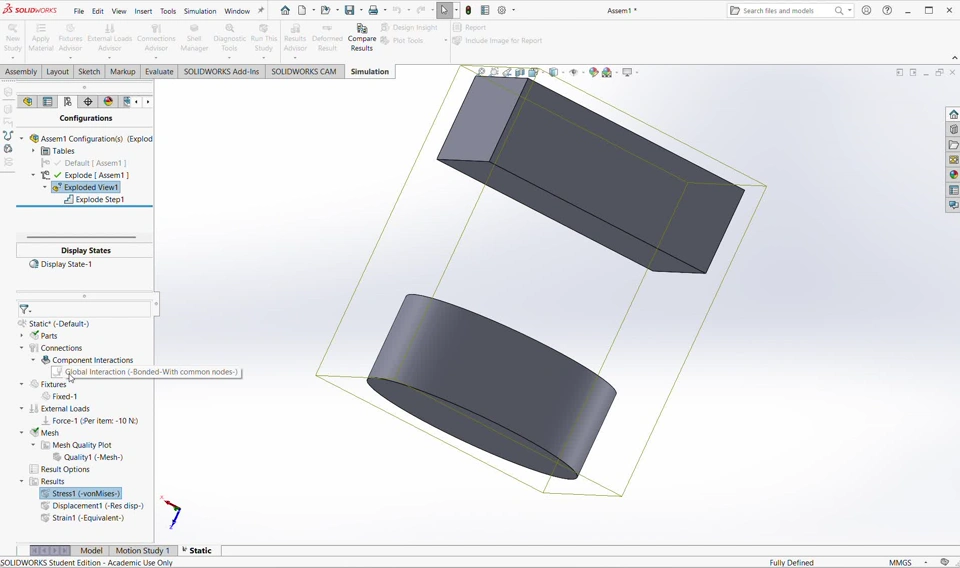Open the Options gear icon
960x568 pixels.
[x=502, y=10]
